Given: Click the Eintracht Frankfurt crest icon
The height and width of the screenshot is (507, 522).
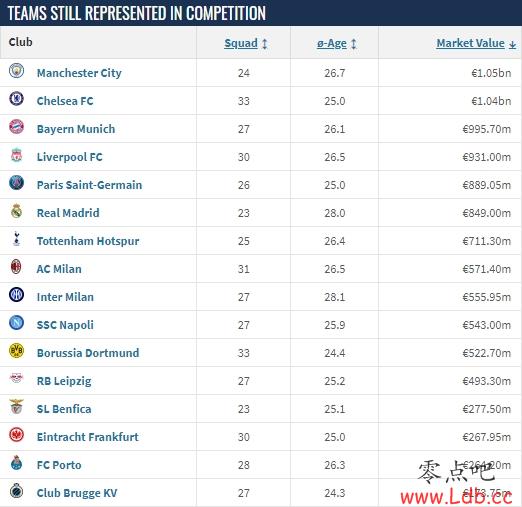Looking at the screenshot, I should coord(16,435).
